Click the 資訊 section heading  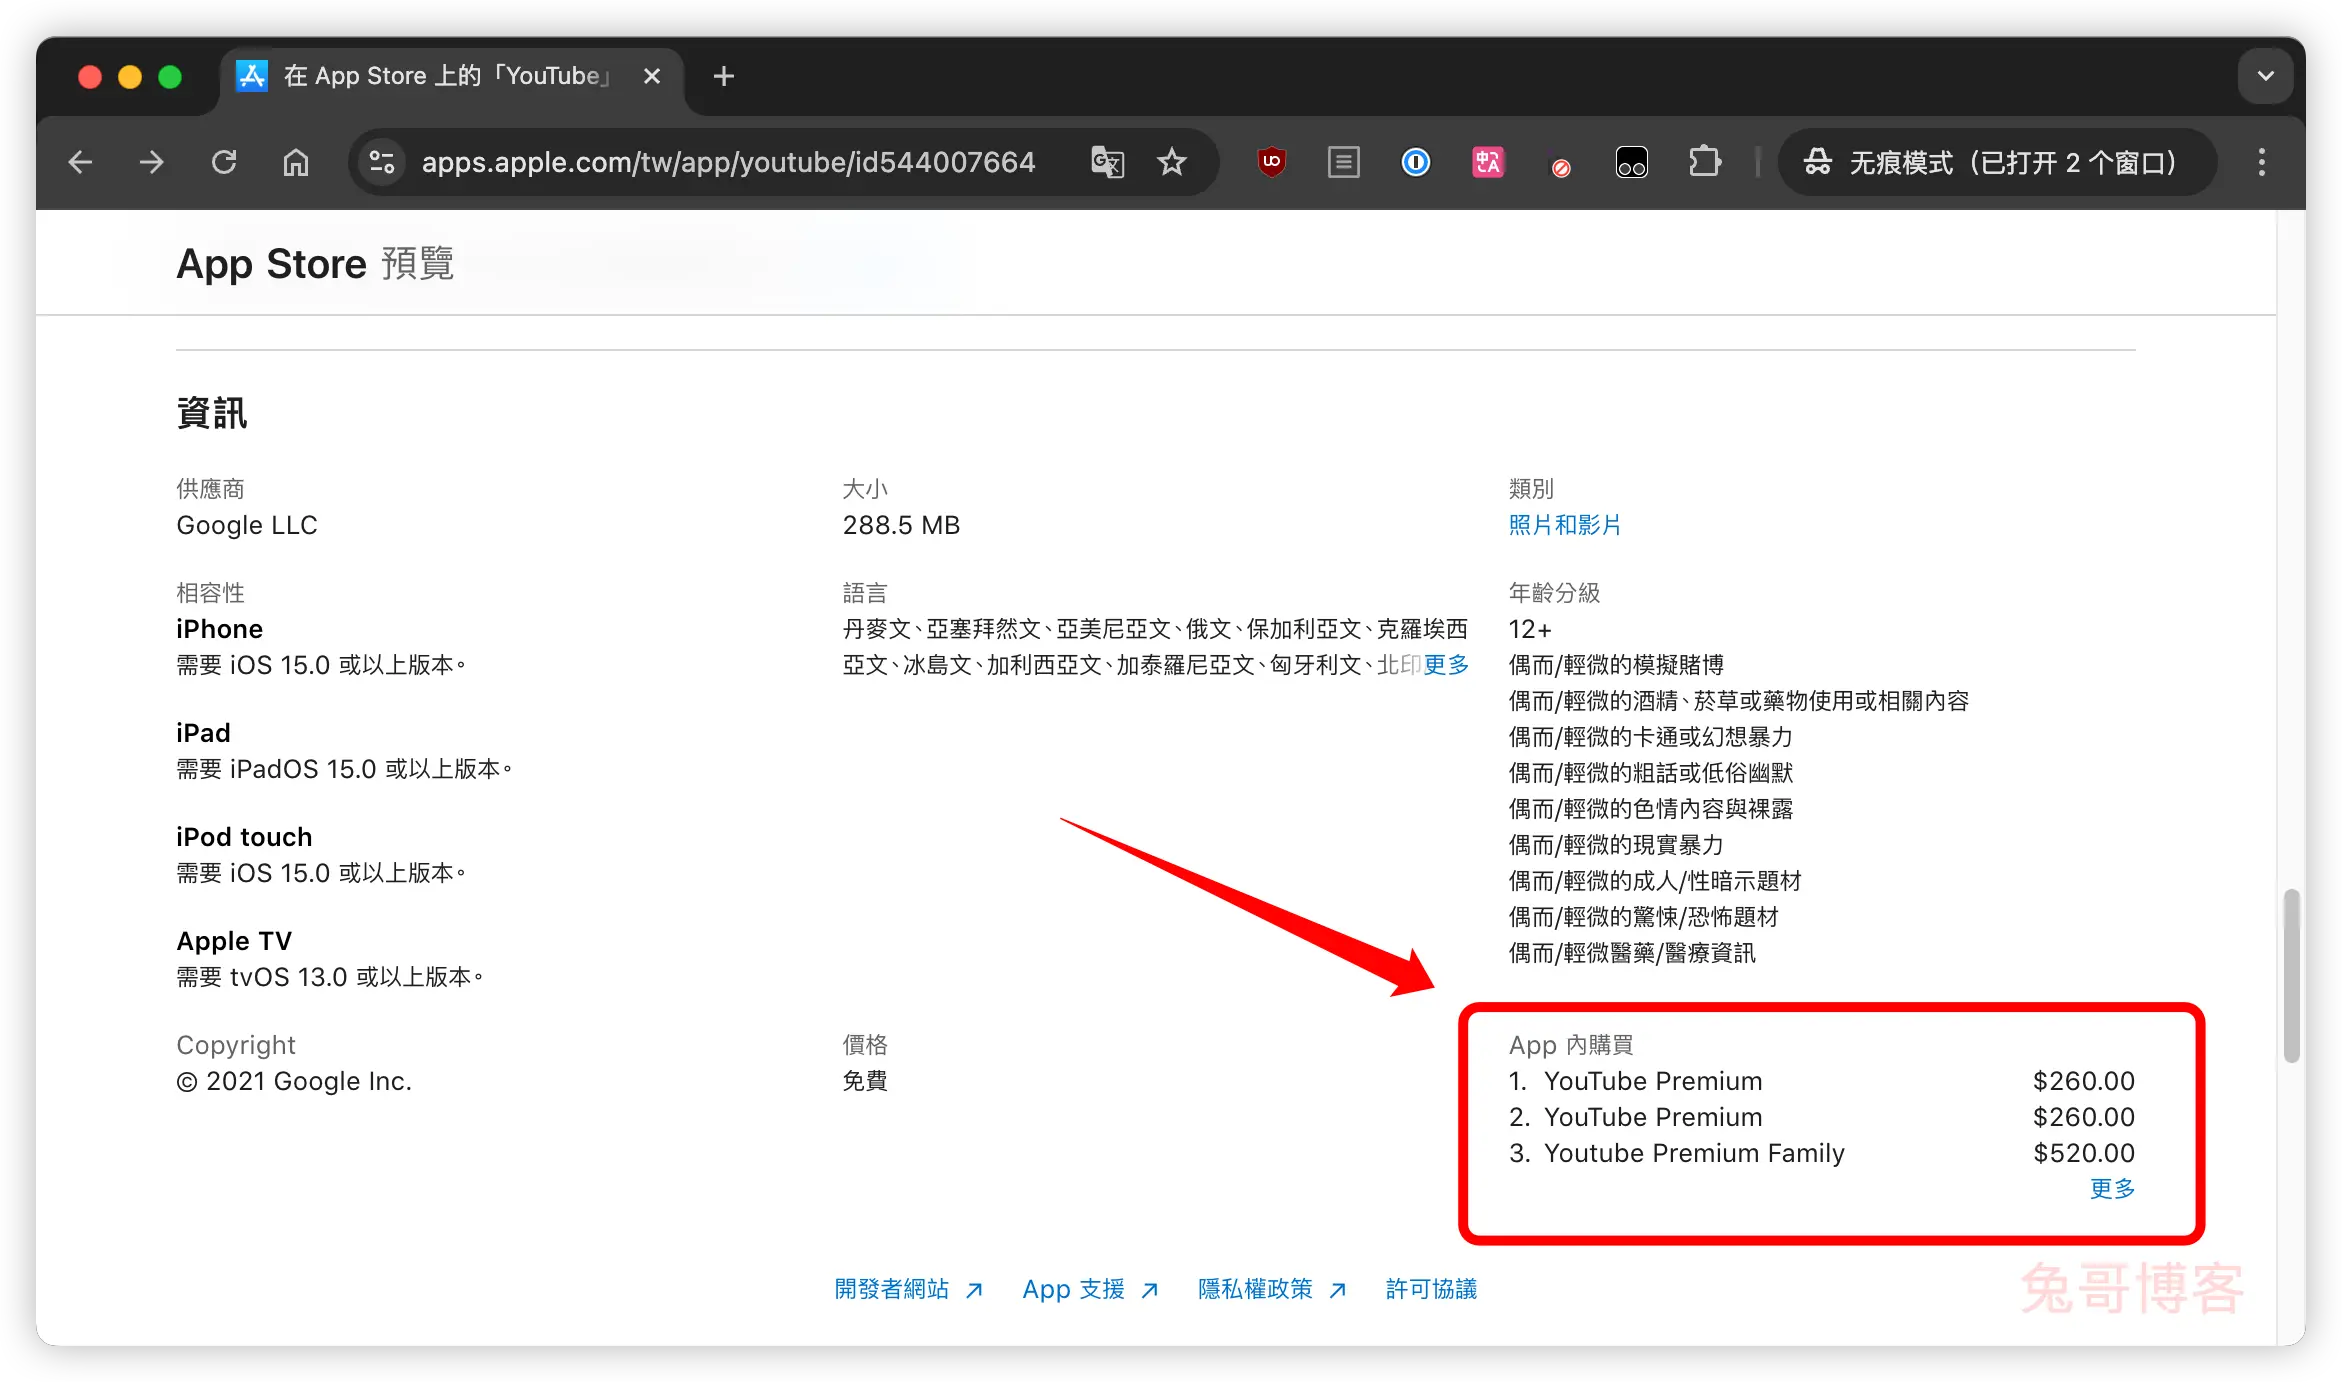(211, 413)
